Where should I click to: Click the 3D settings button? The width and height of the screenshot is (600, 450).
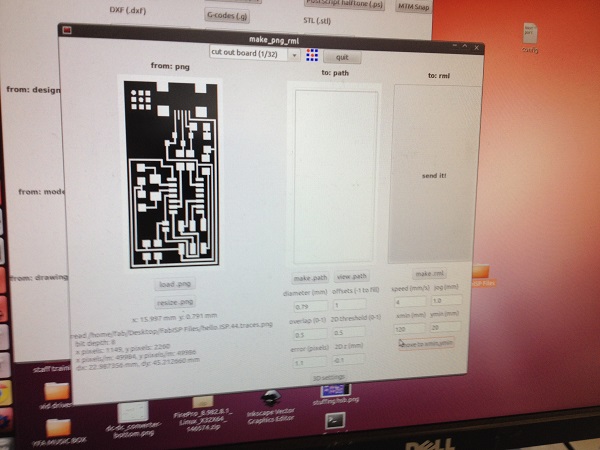[329, 378]
